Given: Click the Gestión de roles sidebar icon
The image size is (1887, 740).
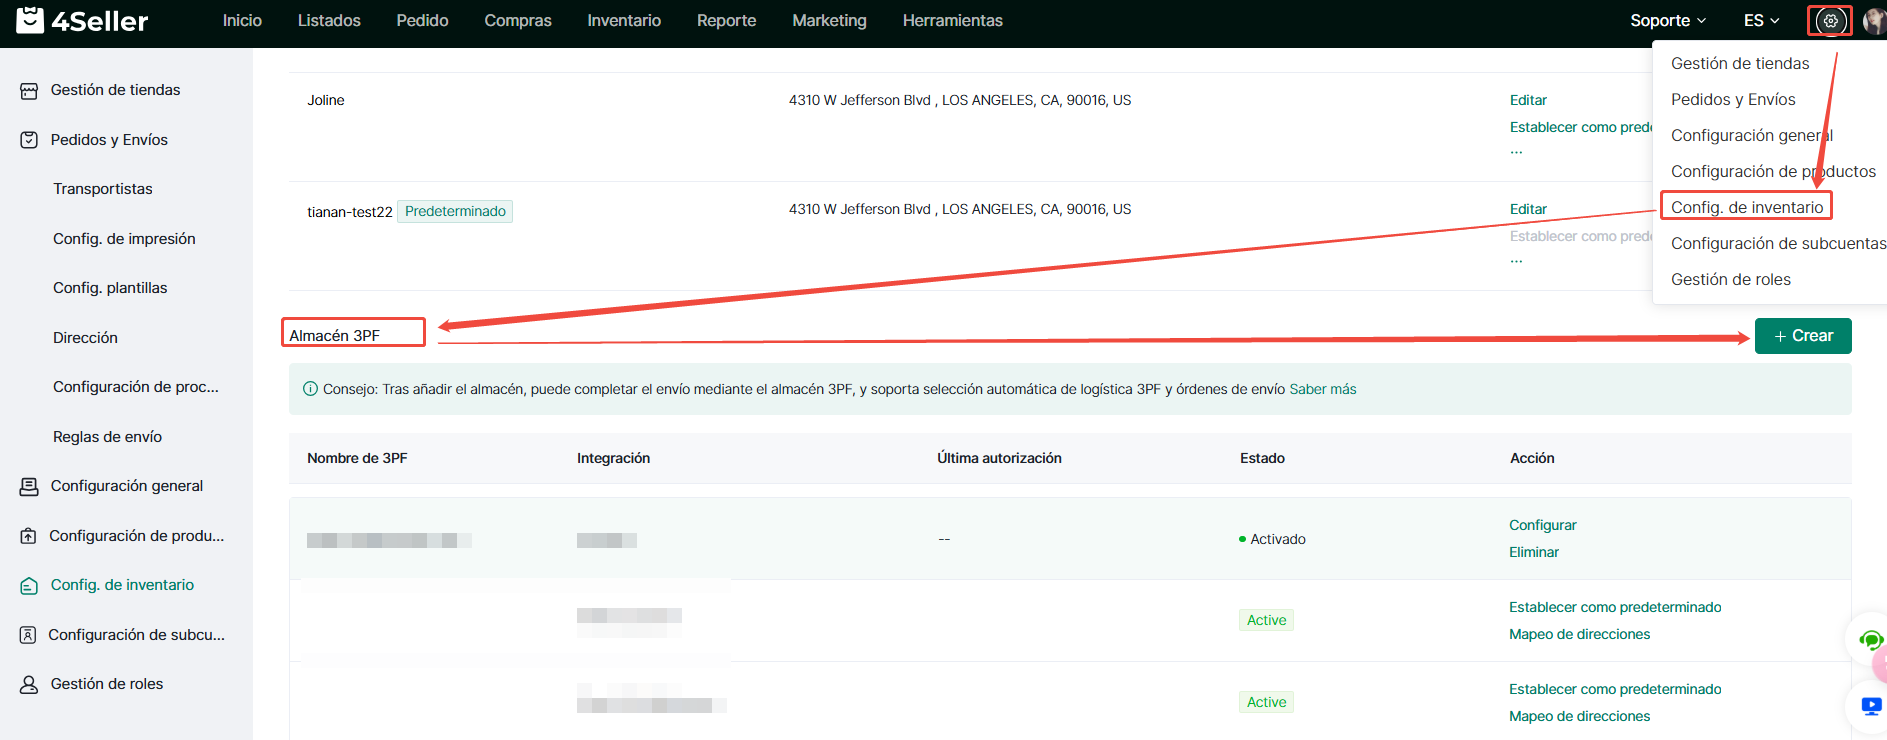Looking at the screenshot, I should pyautogui.click(x=29, y=685).
